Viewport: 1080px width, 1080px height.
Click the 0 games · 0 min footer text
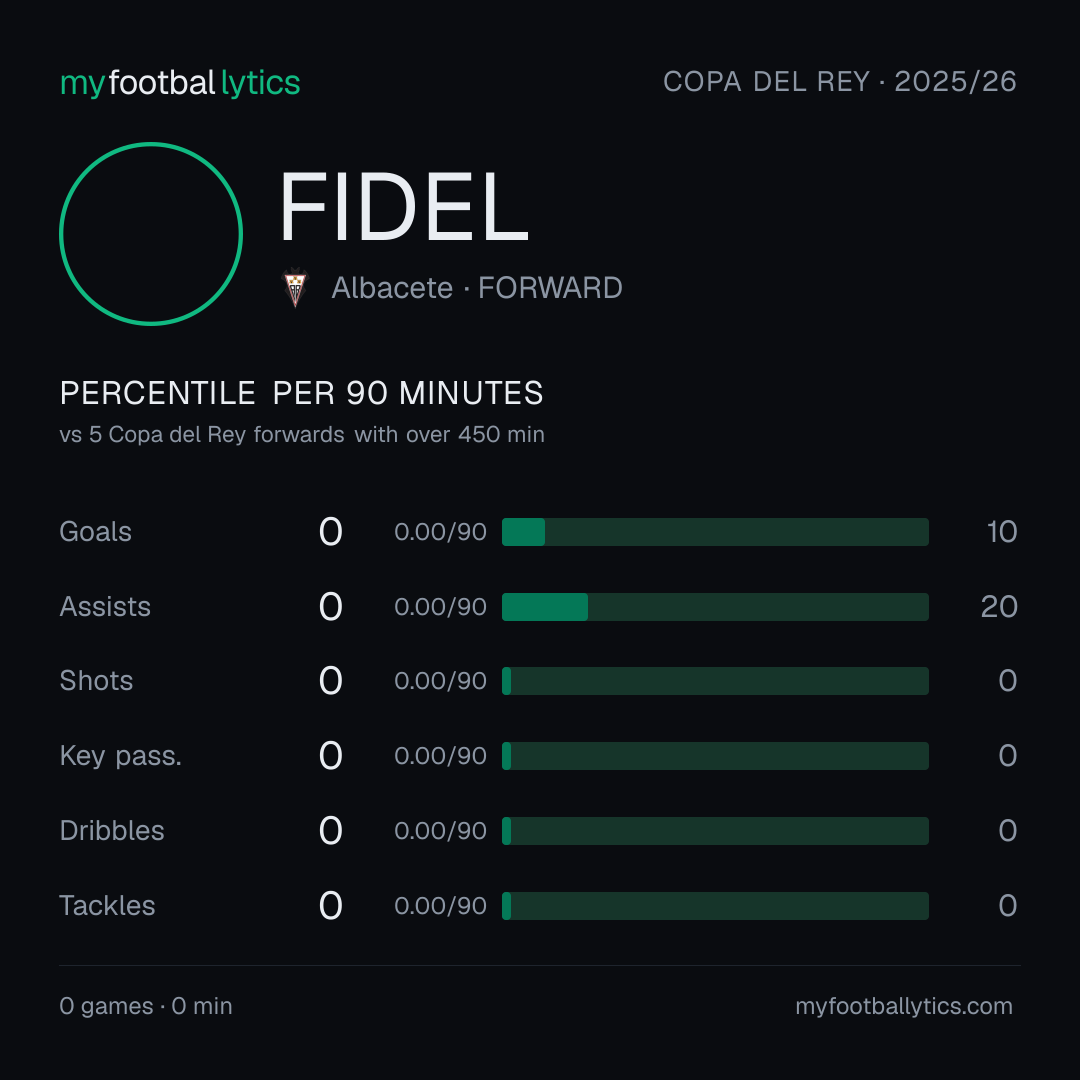click(x=146, y=1006)
